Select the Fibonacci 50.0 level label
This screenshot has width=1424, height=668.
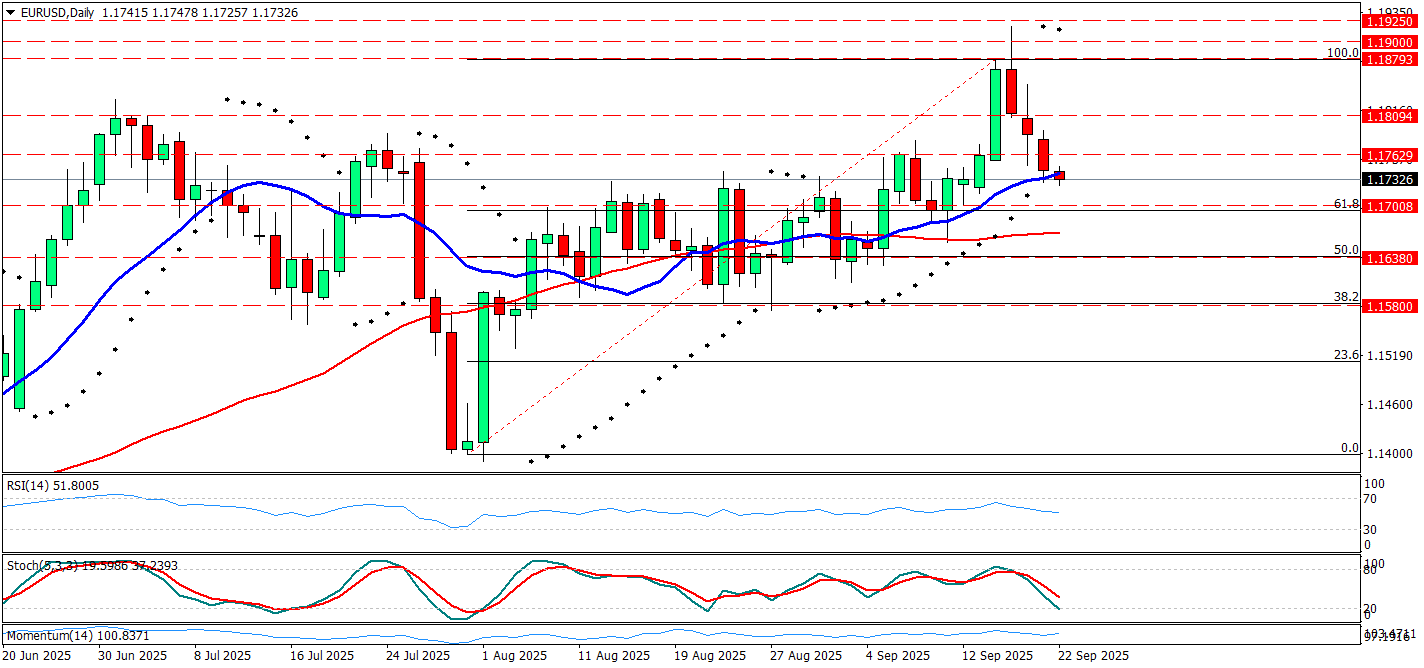[1346, 250]
